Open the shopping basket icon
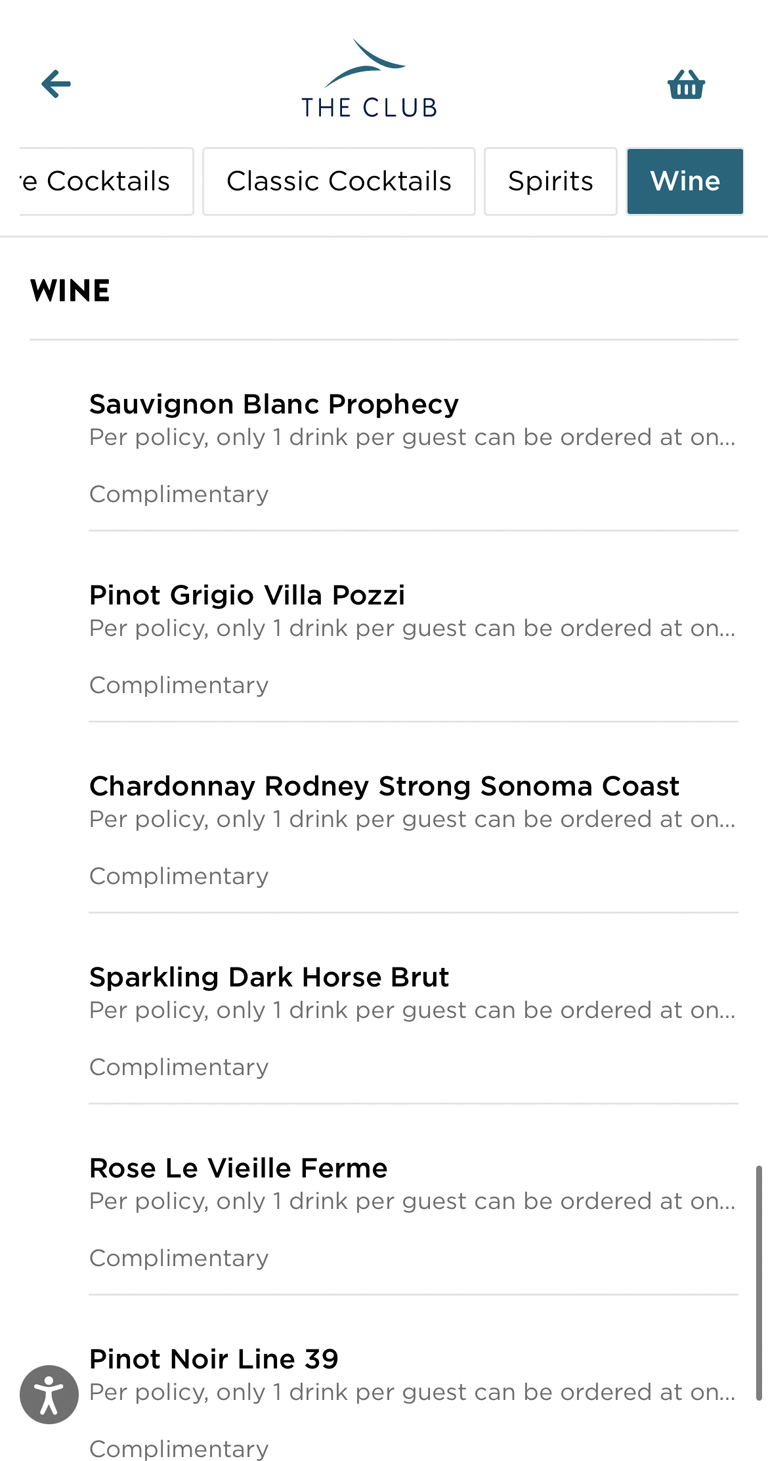768x1461 pixels. coord(686,85)
